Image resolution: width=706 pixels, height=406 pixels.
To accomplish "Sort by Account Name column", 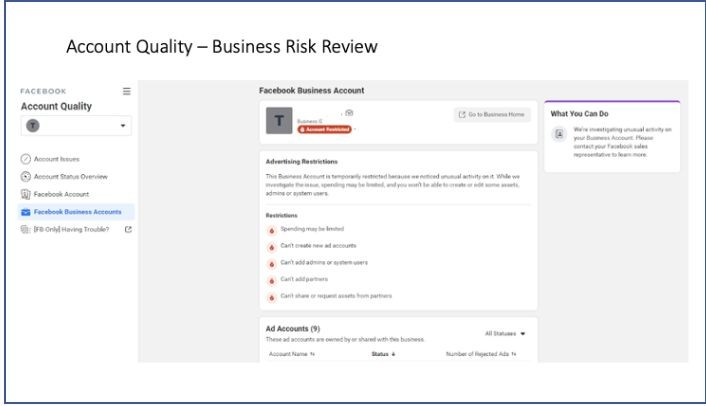I will [291, 354].
